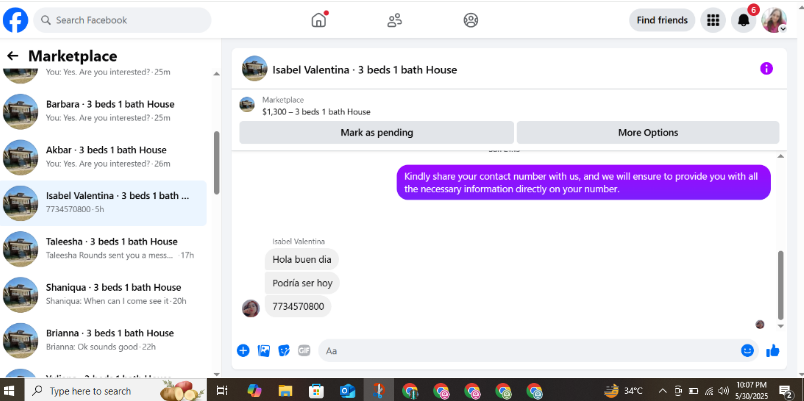Open more actions with the plus icon

(x=243, y=351)
